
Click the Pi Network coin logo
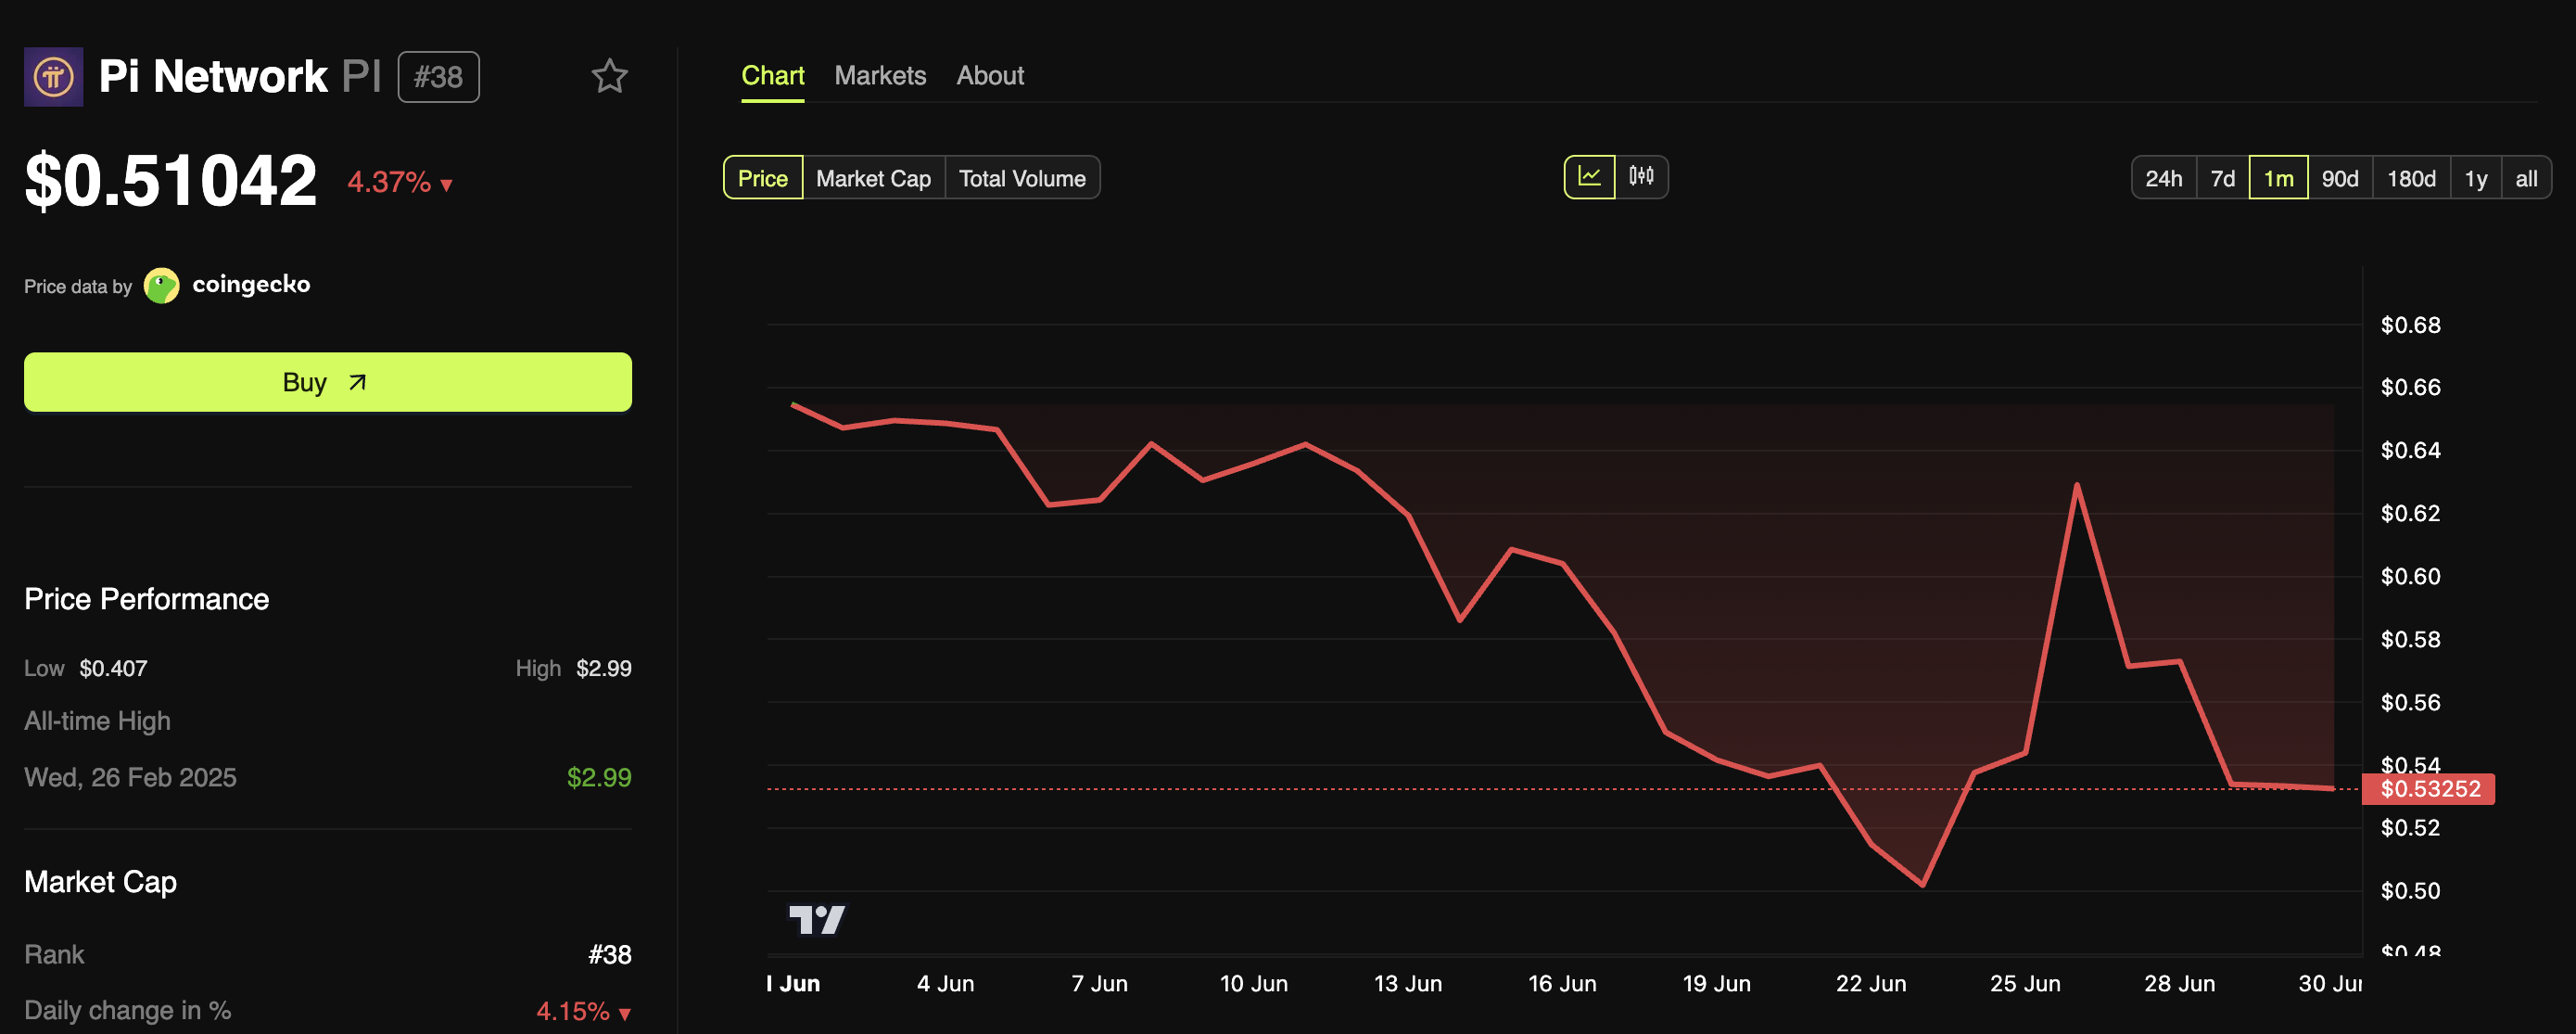[53, 76]
